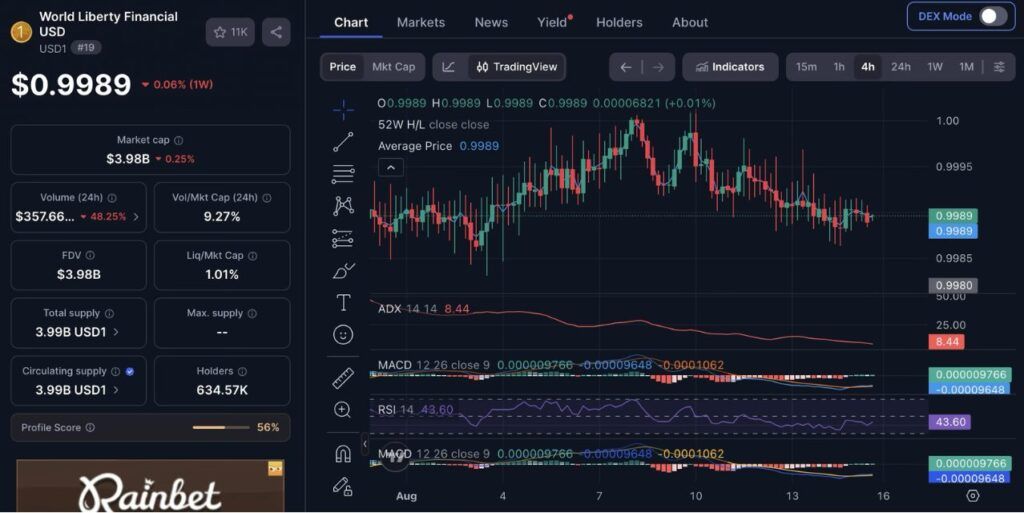Redo chart action arrow
The height and width of the screenshot is (513, 1024).
tap(658, 67)
